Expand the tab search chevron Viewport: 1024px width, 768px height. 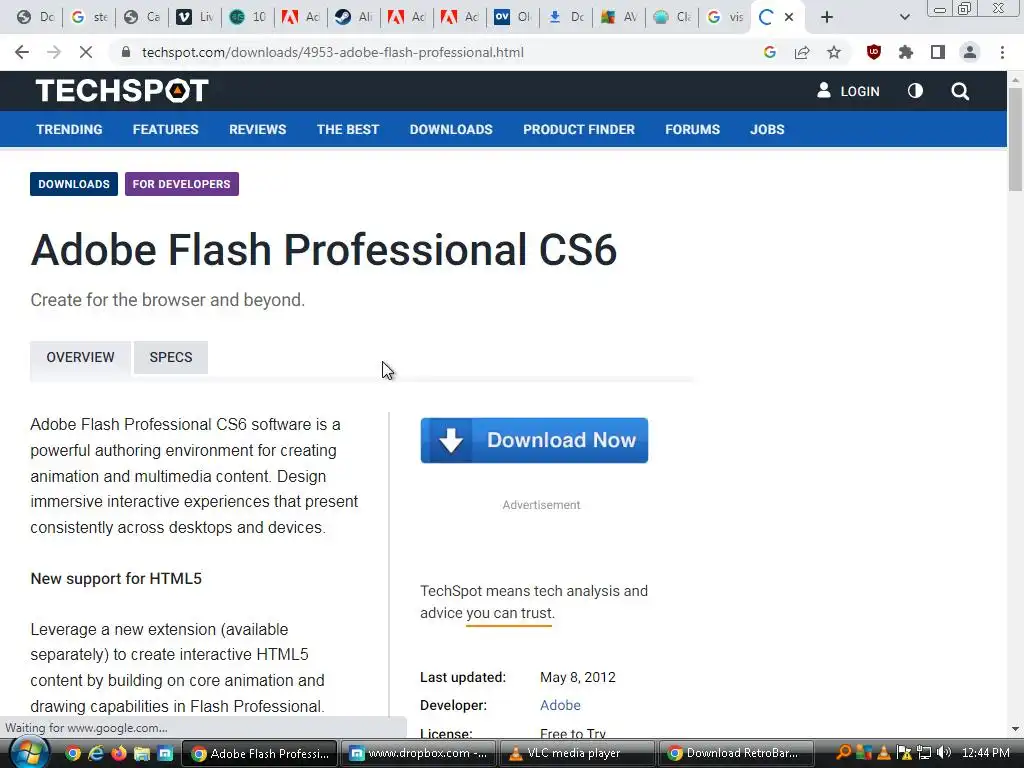(x=904, y=17)
